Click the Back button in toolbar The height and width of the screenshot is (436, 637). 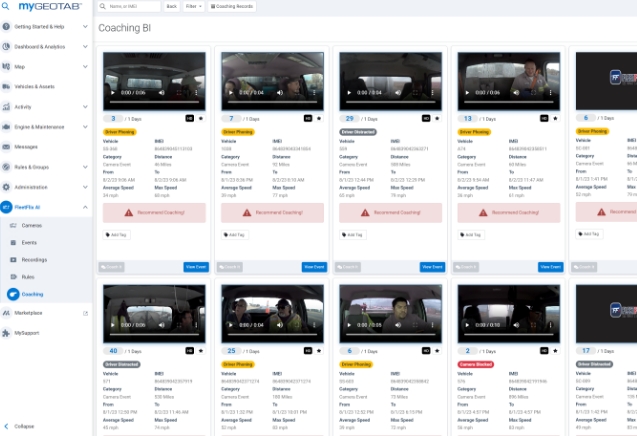click(172, 6)
